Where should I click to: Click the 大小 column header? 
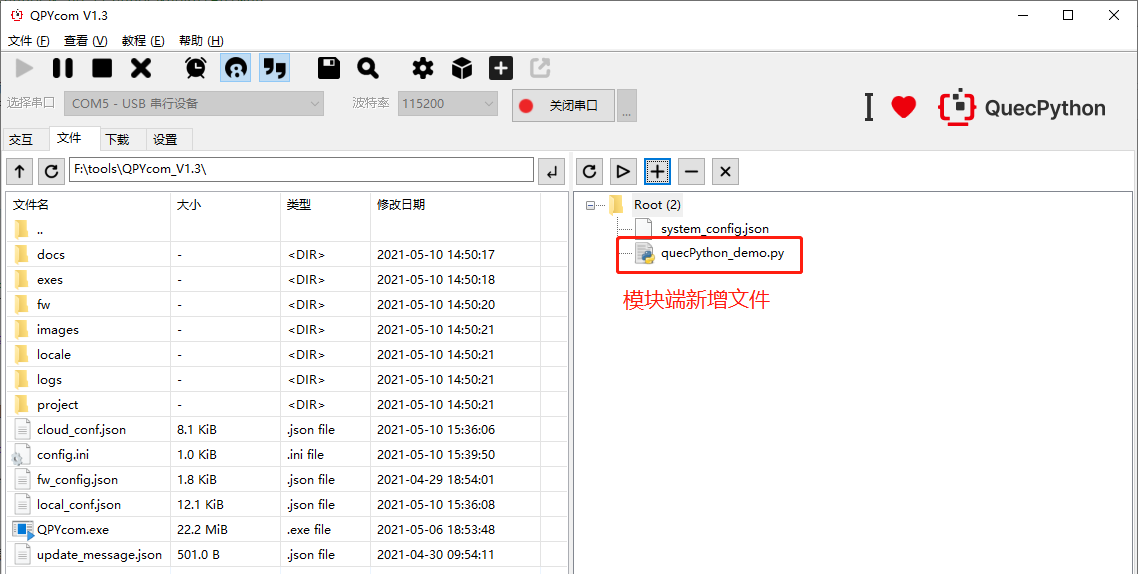tap(226, 205)
